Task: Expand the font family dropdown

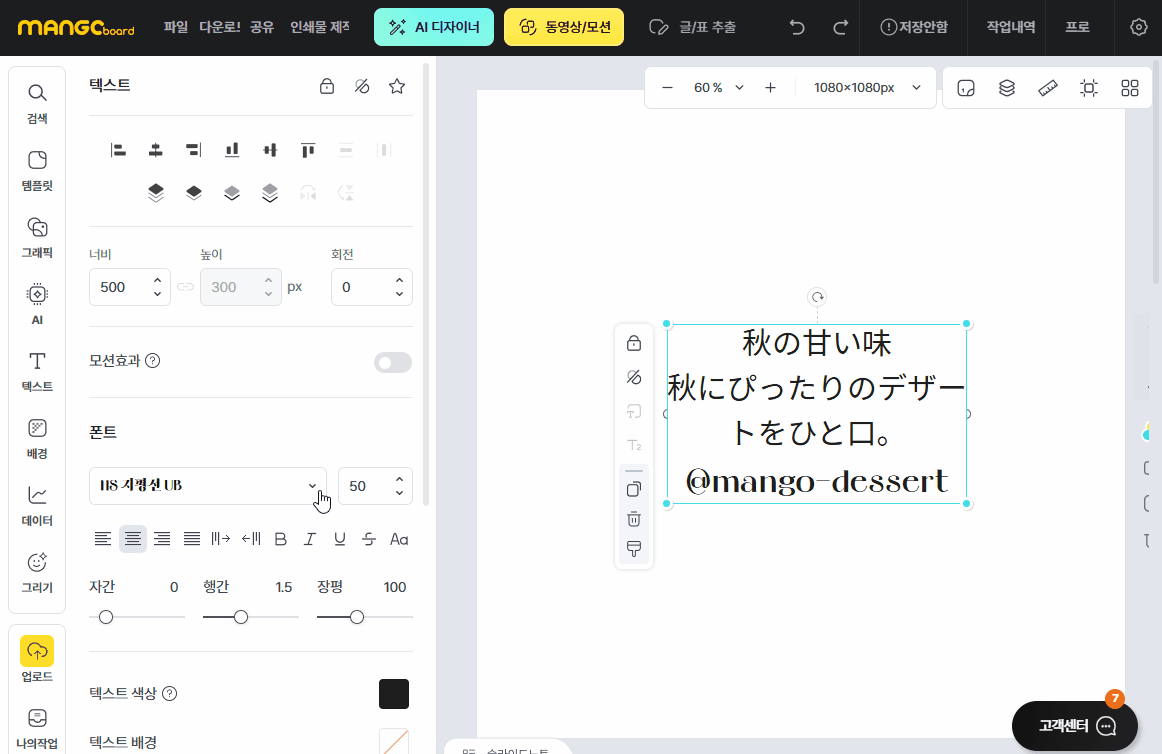Action: click(208, 486)
